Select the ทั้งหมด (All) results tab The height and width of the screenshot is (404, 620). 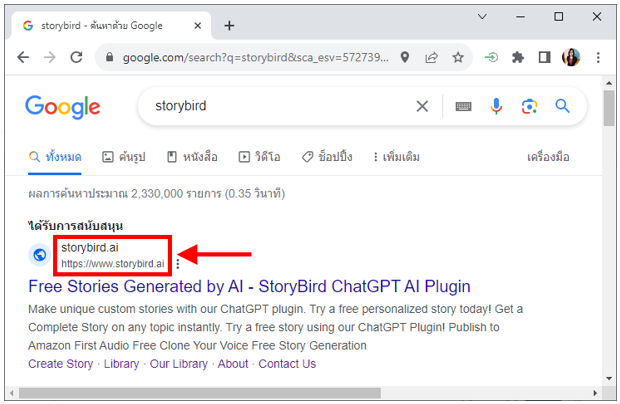click(55, 157)
